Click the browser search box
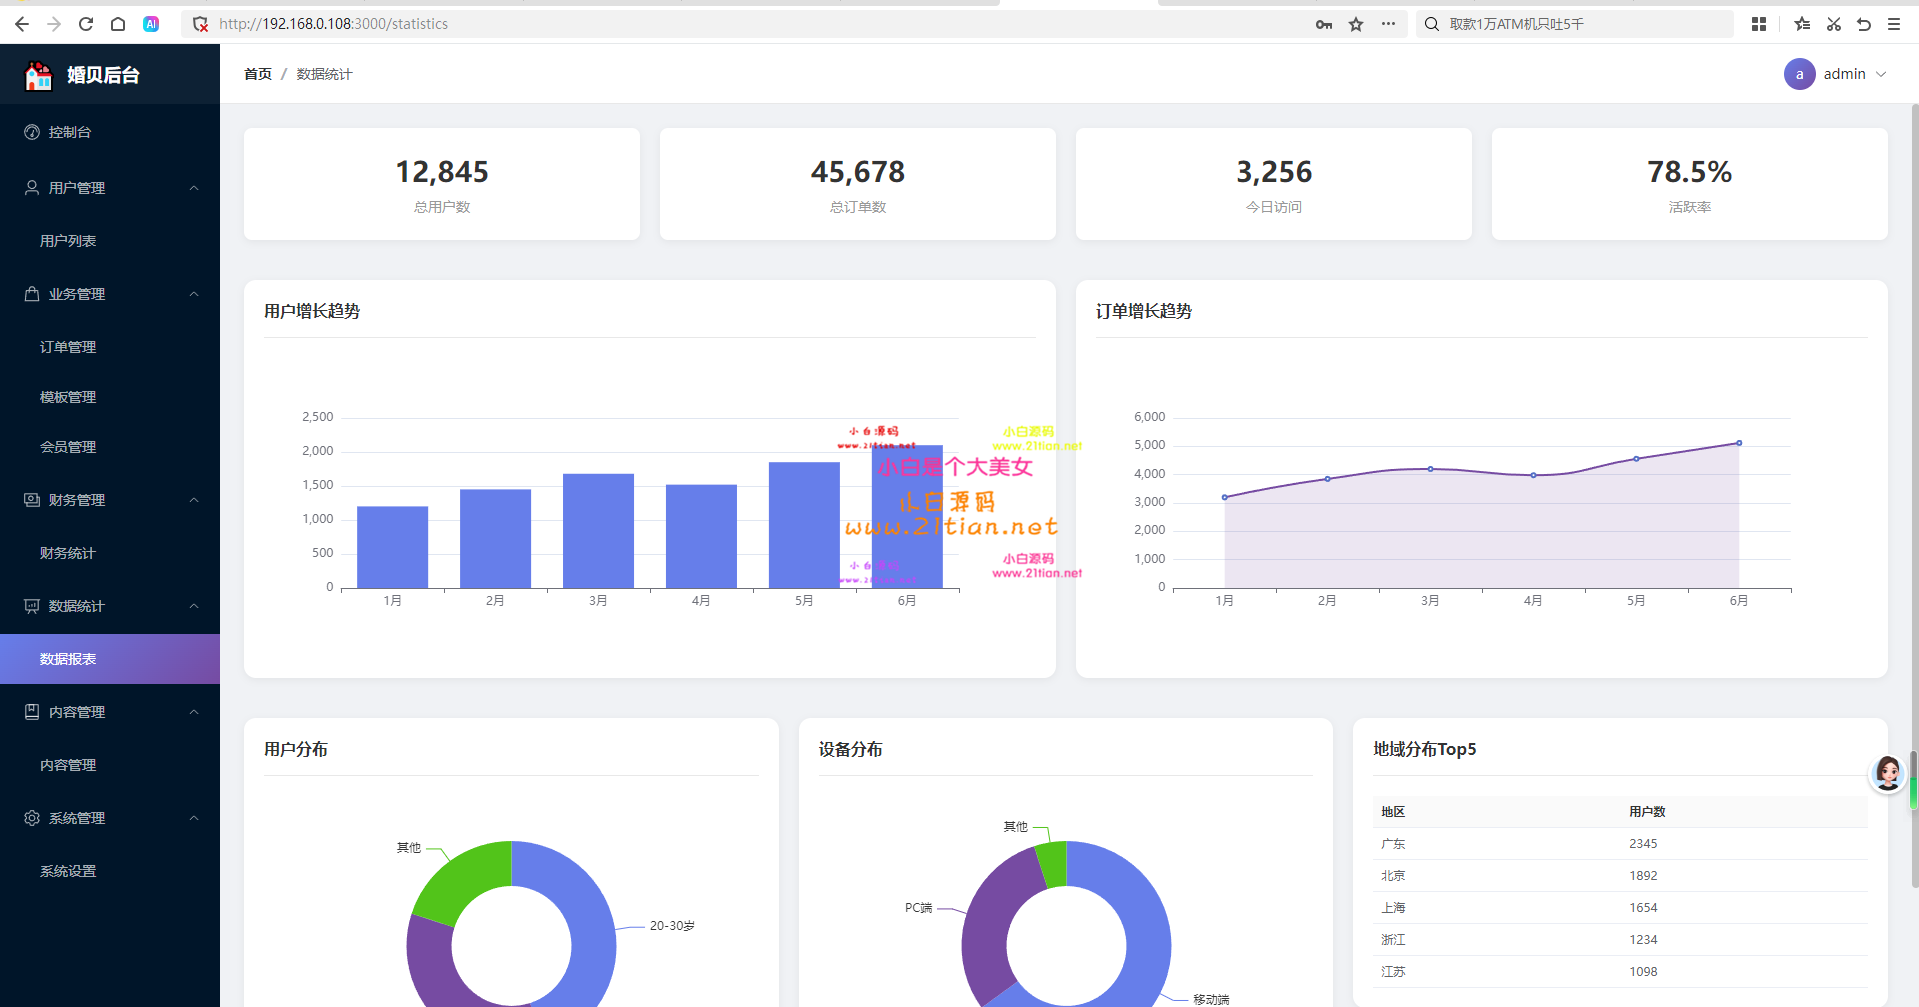 point(1575,24)
